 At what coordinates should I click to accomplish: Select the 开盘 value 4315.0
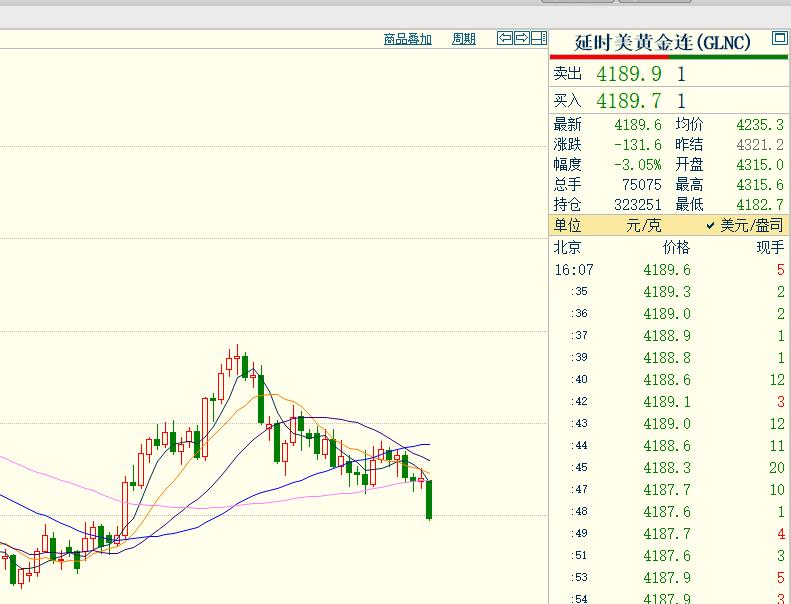click(x=760, y=165)
